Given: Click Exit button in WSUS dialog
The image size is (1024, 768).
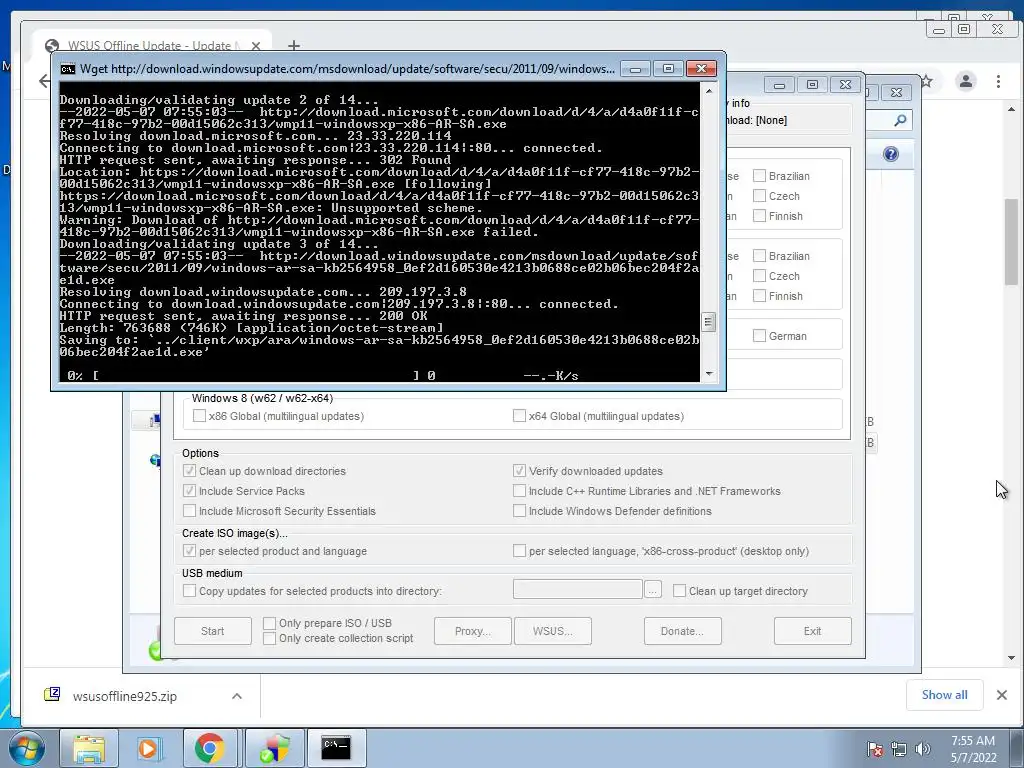Looking at the screenshot, I should point(812,631).
